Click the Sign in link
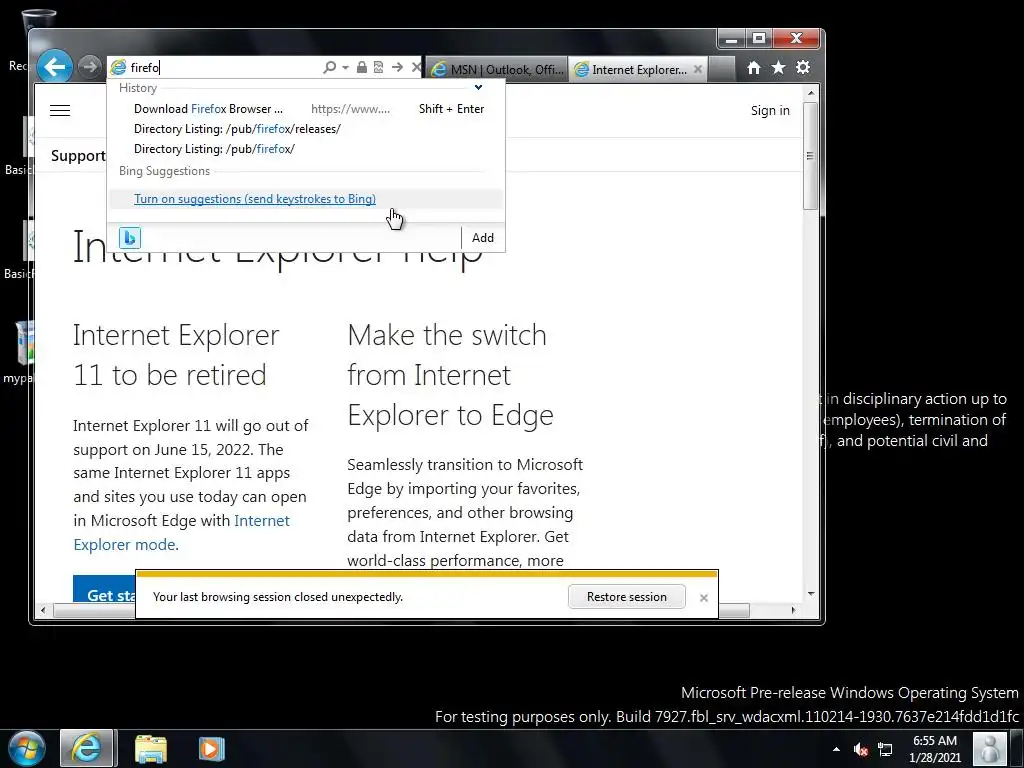Screen dimensions: 1024x768 point(770,110)
